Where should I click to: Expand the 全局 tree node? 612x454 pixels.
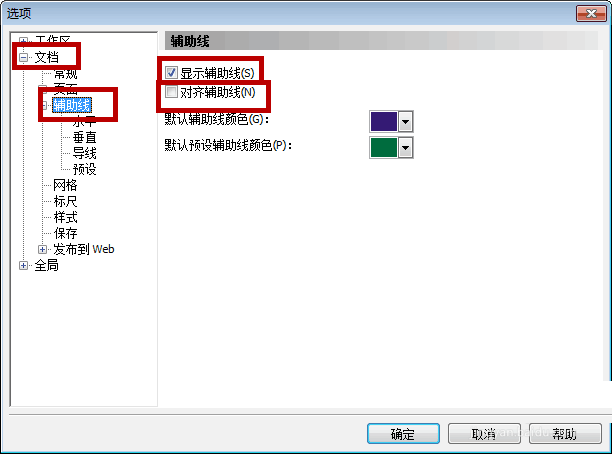[23, 265]
